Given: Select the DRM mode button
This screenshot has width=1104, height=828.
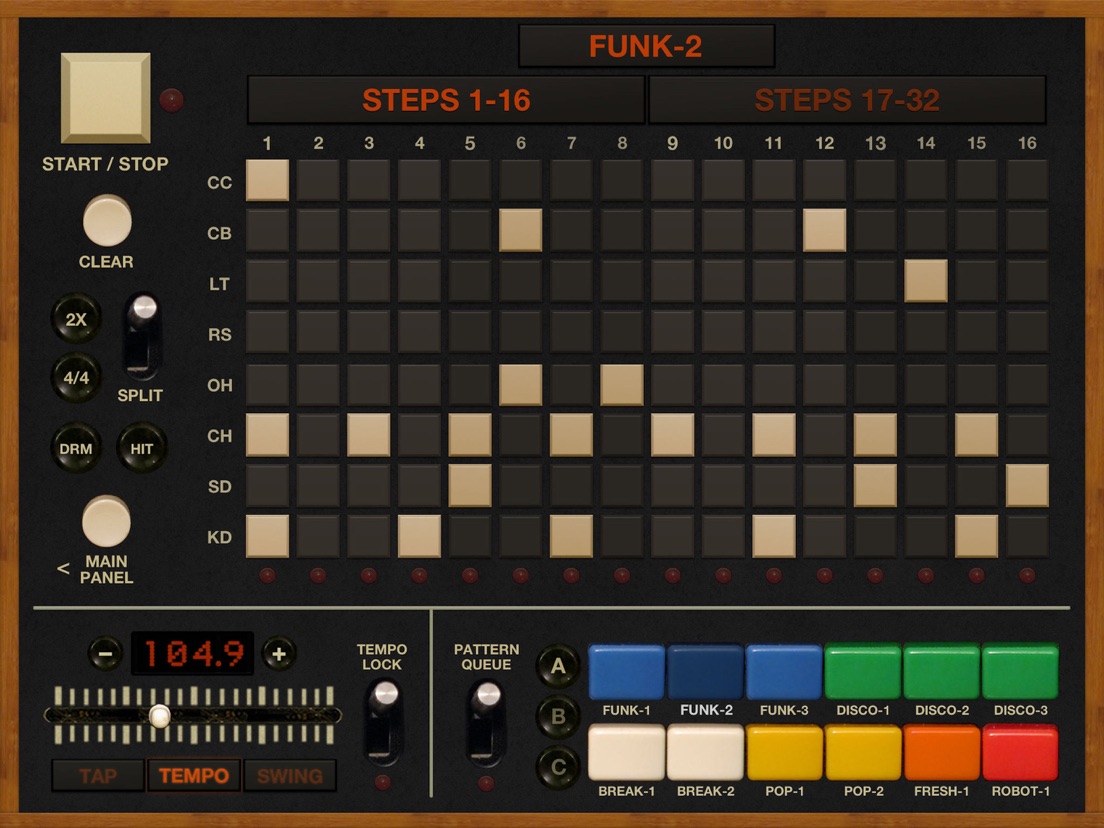Looking at the screenshot, I should point(75,448).
